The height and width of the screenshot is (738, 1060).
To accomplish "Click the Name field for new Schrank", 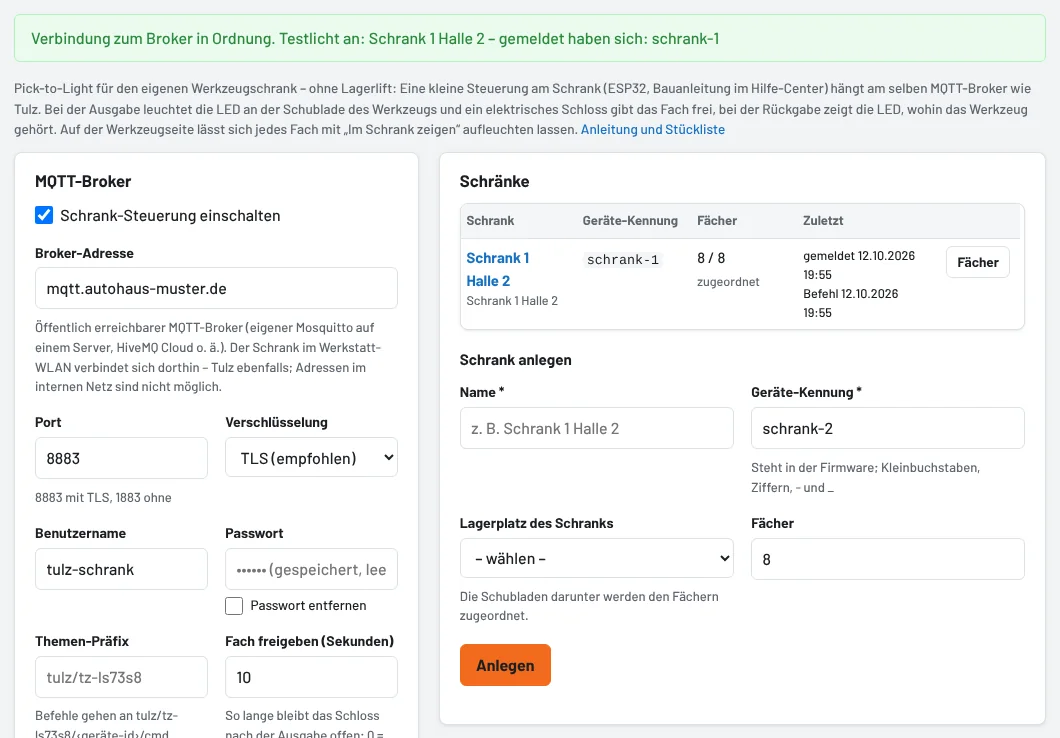I will pos(596,428).
